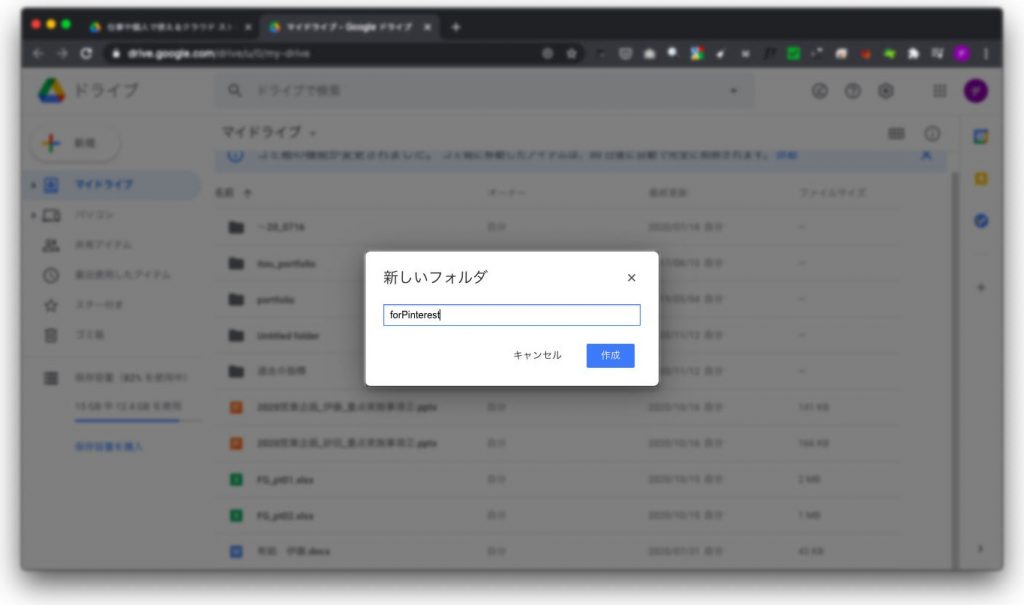Image resolution: width=1024 pixels, height=605 pixels.
Task: Click the browser forward arrow
Action: coord(62,54)
